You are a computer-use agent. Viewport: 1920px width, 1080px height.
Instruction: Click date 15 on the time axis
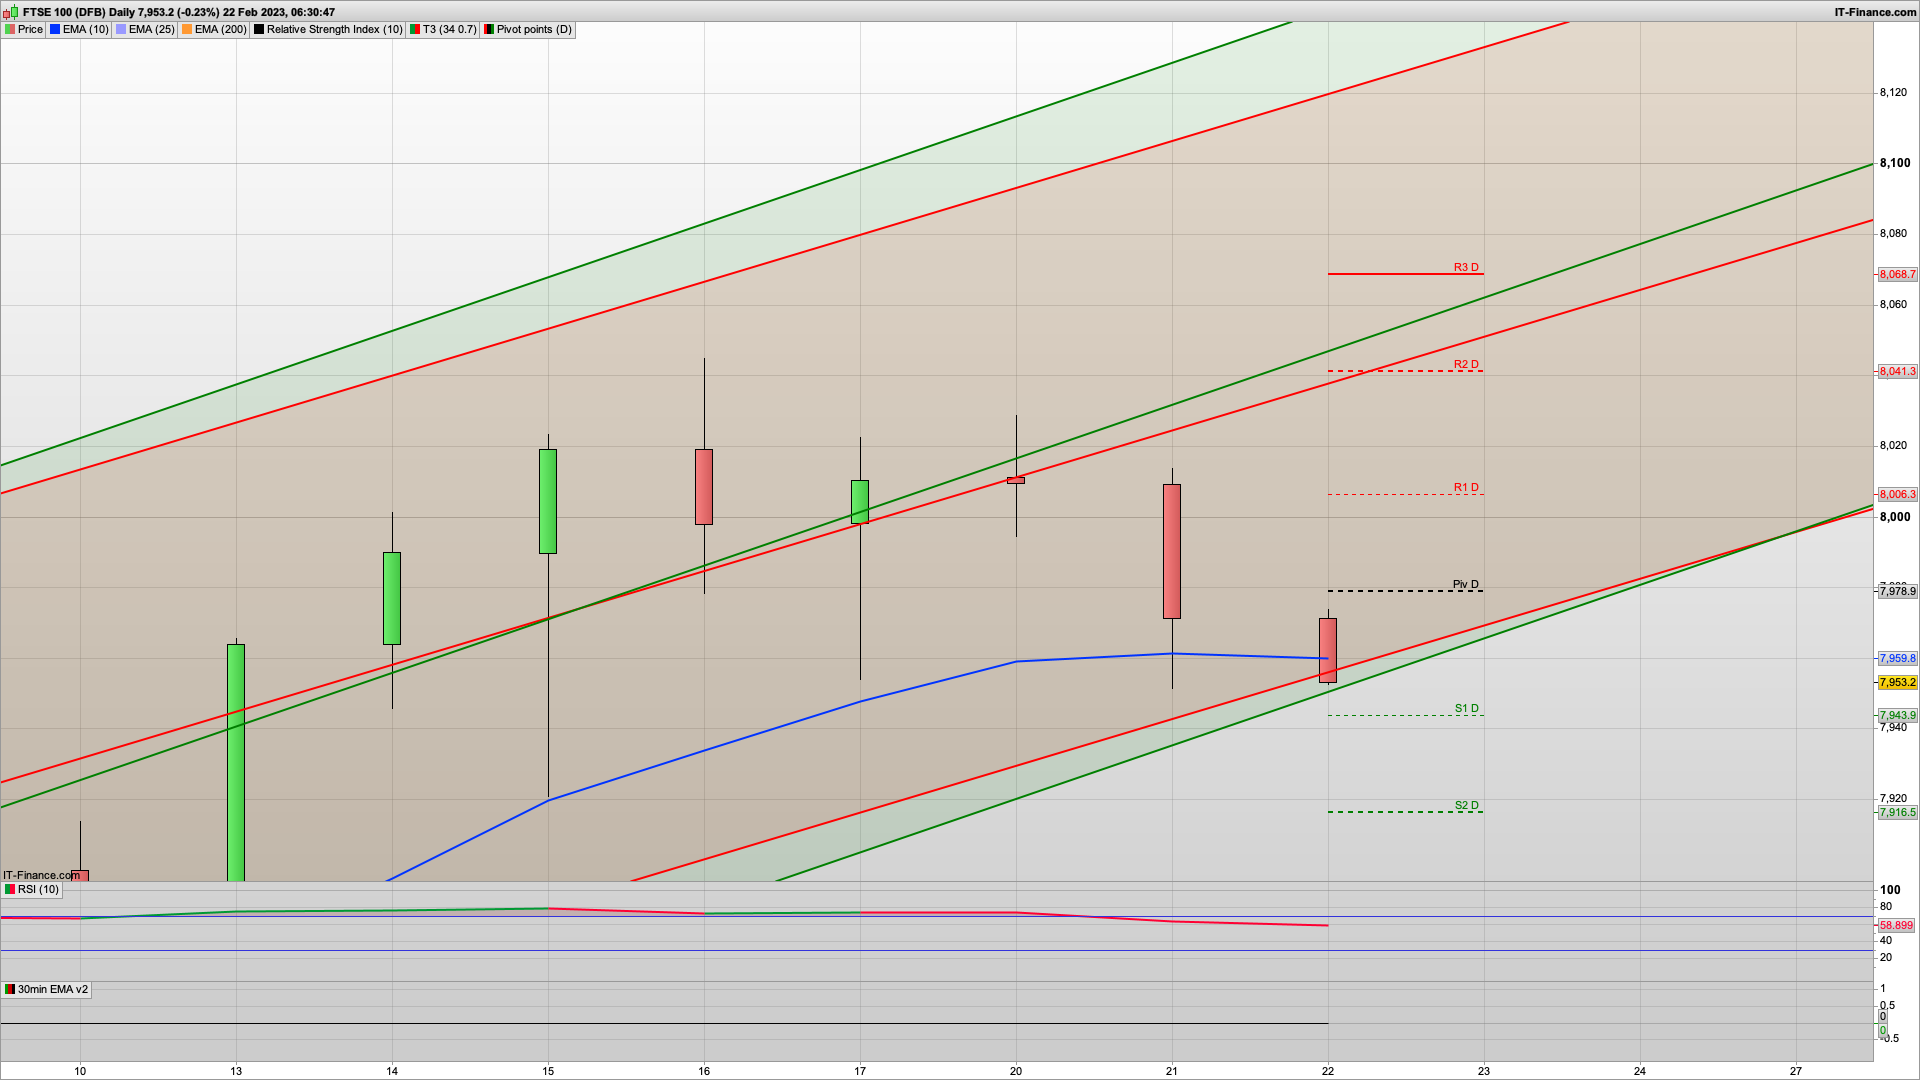coord(548,1071)
